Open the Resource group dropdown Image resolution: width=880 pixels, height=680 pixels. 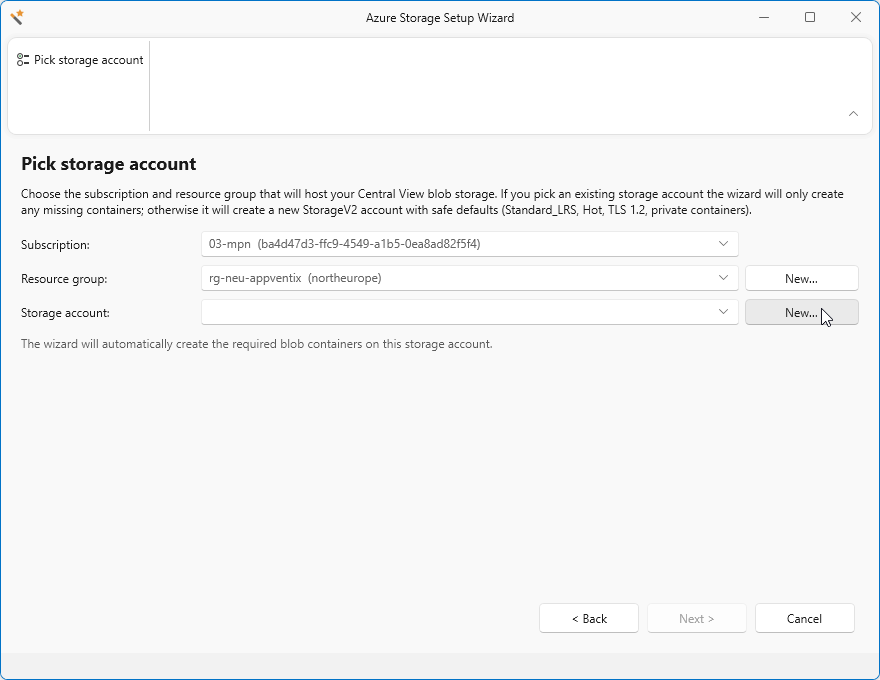click(x=470, y=278)
